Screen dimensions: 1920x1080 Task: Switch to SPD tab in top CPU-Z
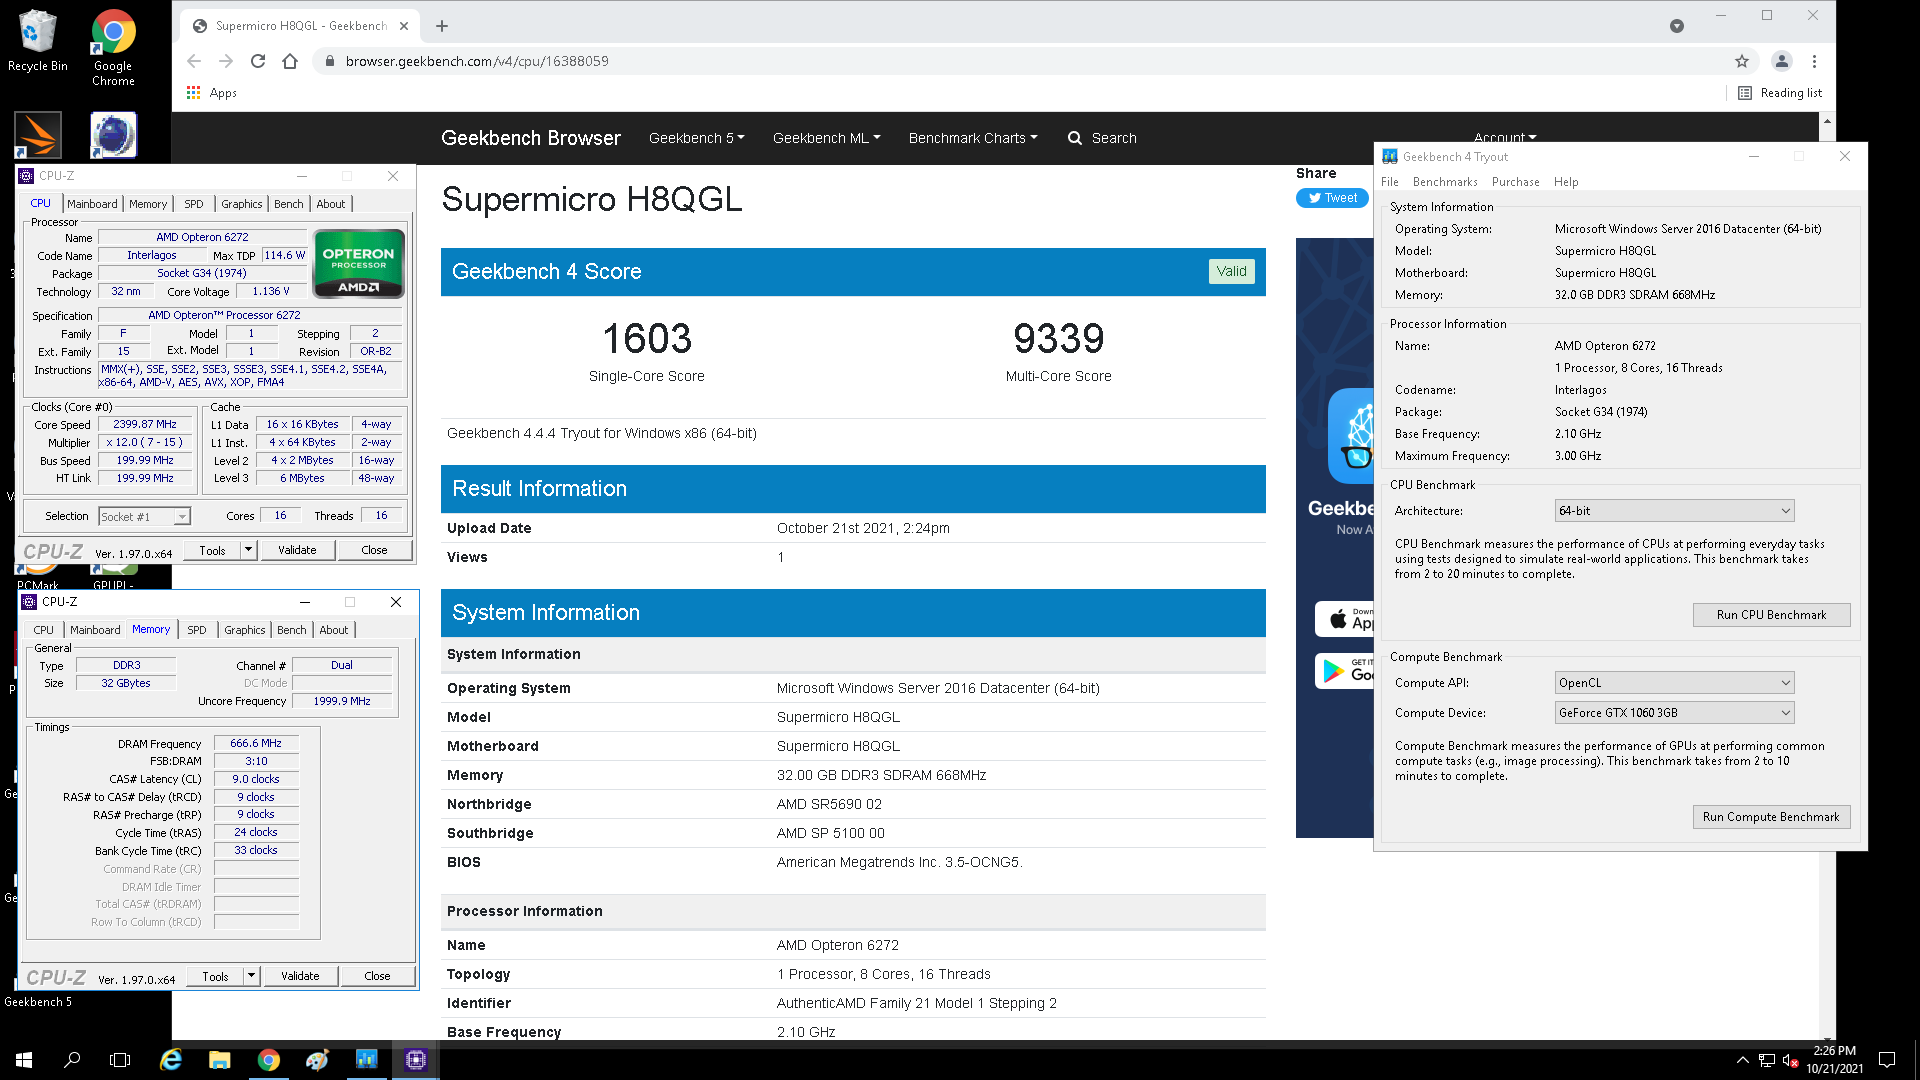(194, 204)
